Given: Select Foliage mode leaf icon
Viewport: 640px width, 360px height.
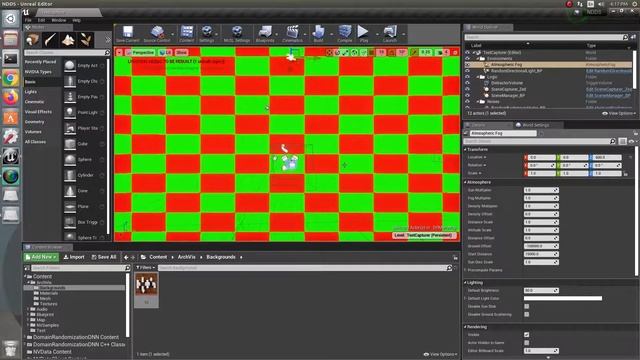Looking at the screenshot, I should point(86,40).
